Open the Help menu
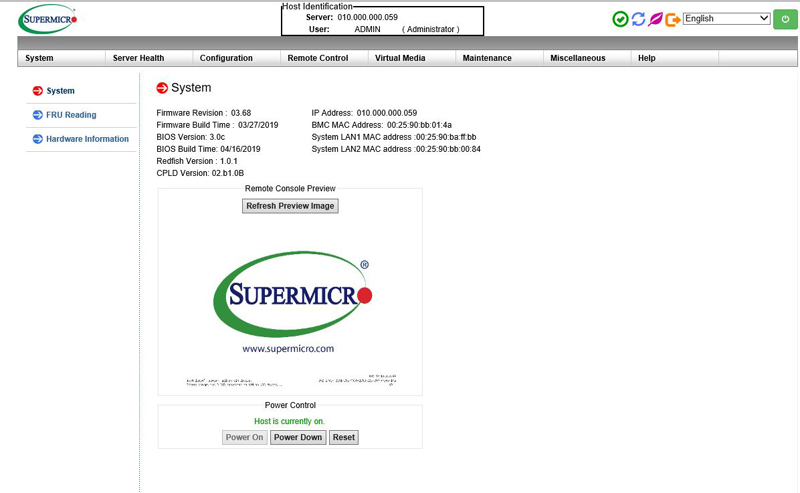800x493 pixels. (646, 58)
